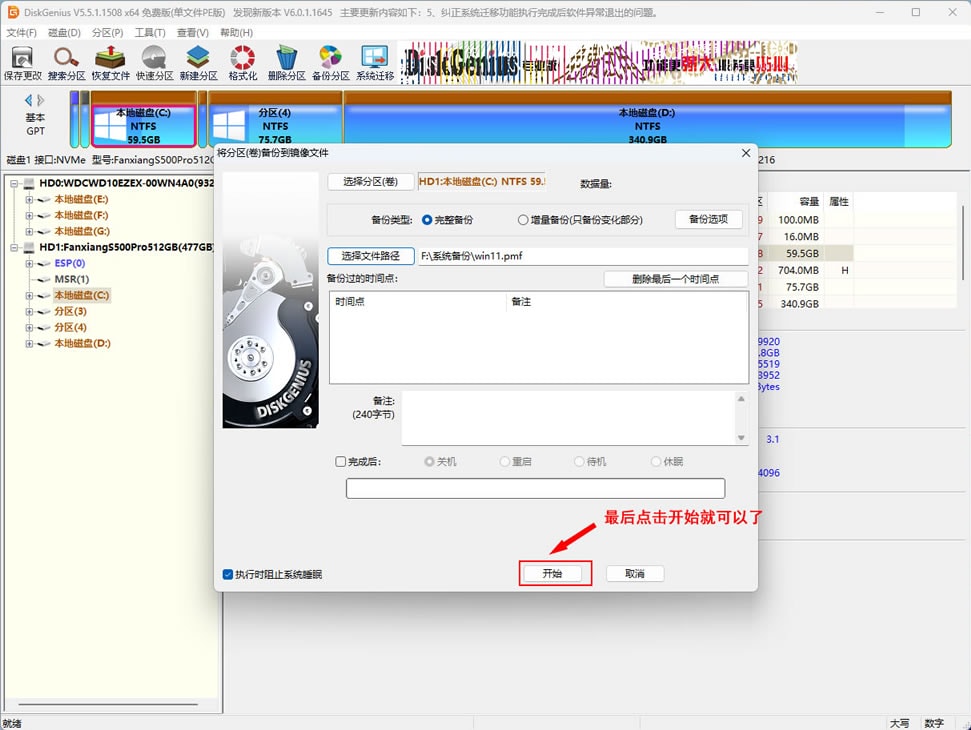Open the 分区(P) menu
Screen dimensions: 971x730
click(x=107, y=33)
